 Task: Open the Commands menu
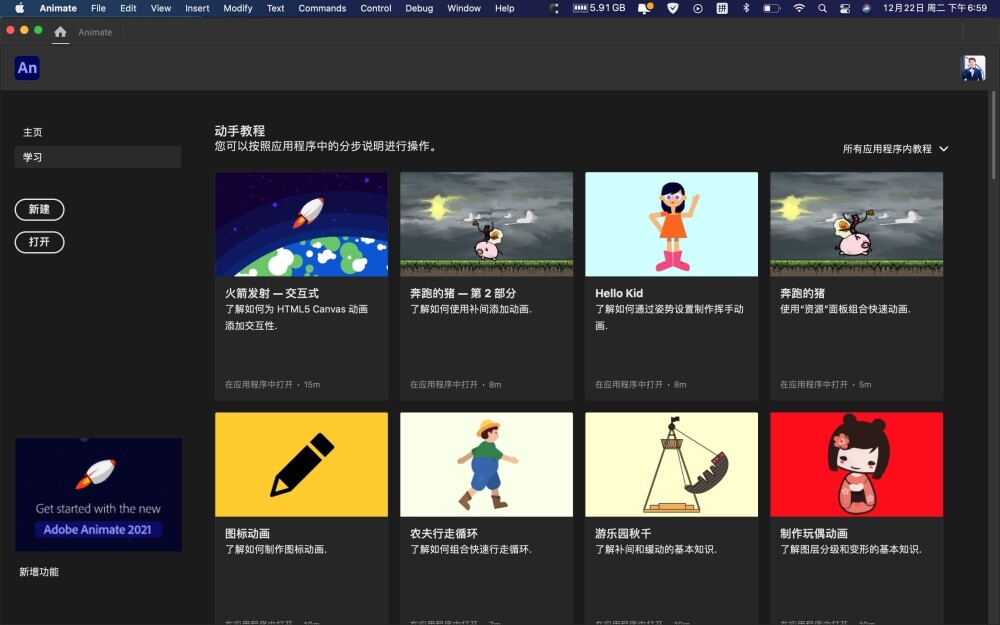[322, 8]
